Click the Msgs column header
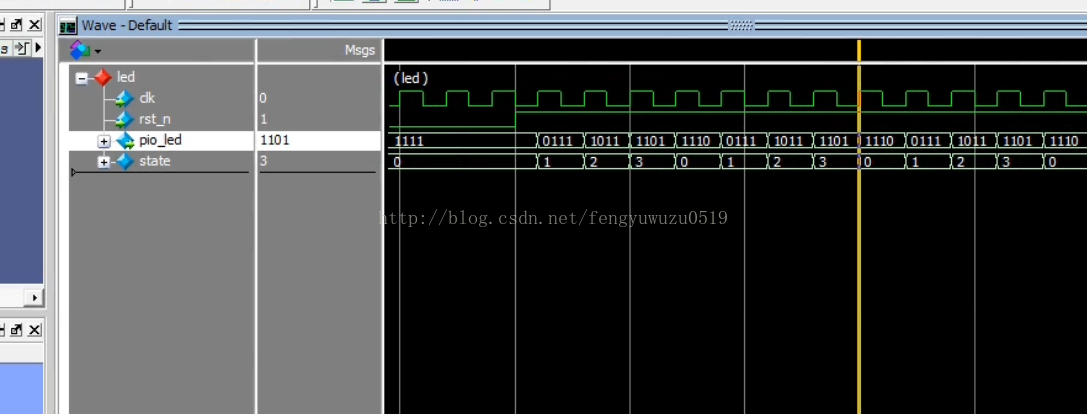The image size is (1087, 414). pos(360,50)
